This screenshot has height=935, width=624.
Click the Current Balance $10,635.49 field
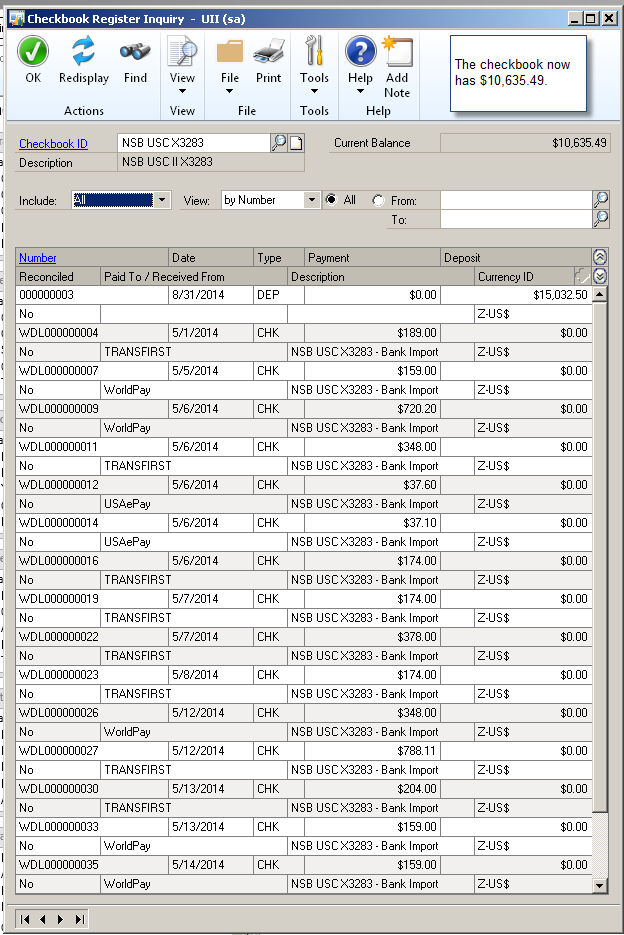coord(525,143)
